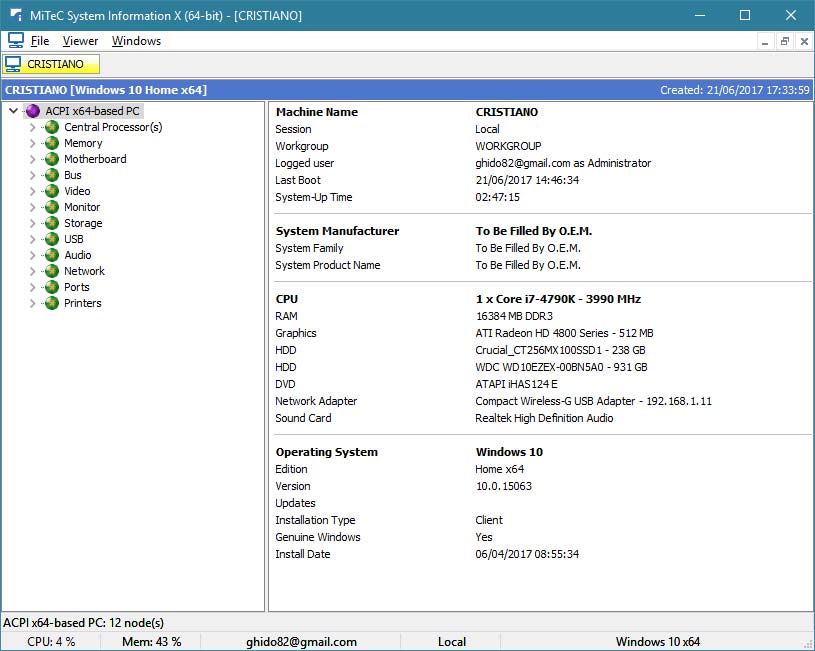Select the Ports item in the tree
Screen dimensions: 815x651
[77, 287]
